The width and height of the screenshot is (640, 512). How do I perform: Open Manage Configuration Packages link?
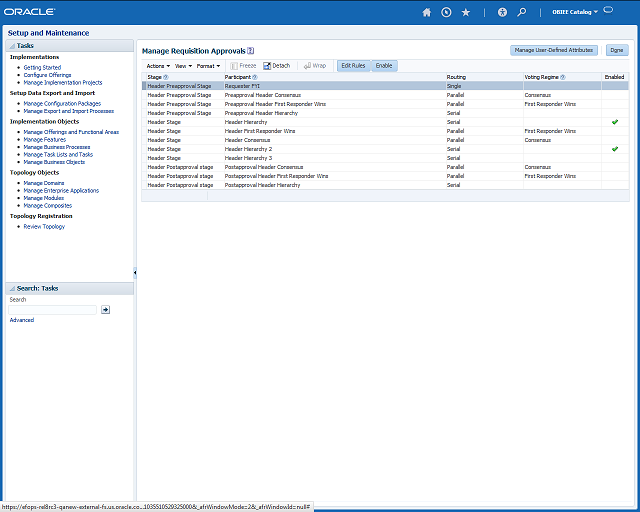click(x=62, y=104)
